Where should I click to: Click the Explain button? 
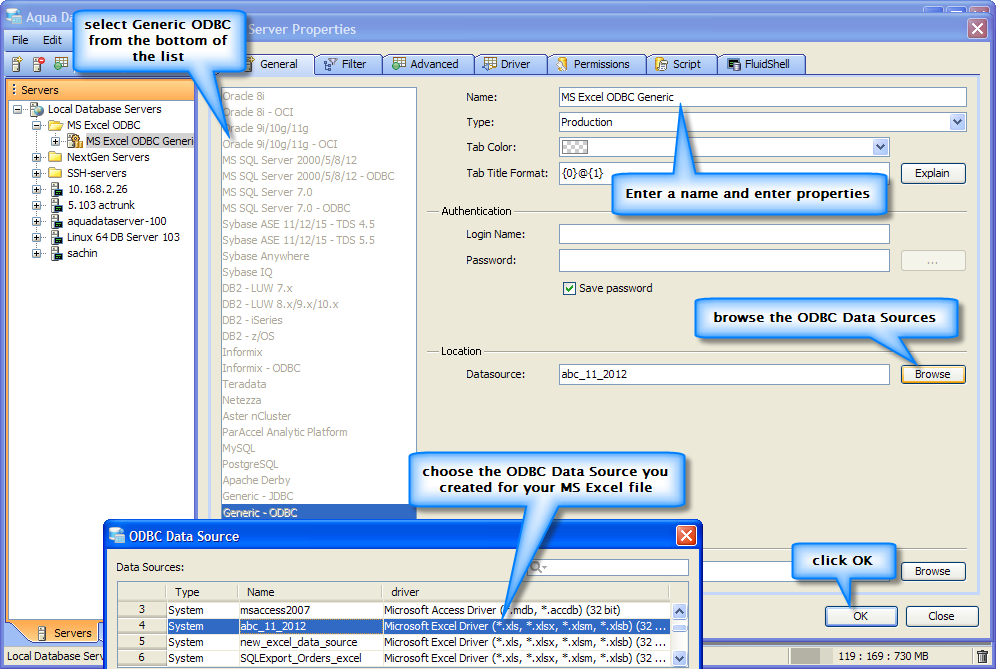click(932, 173)
